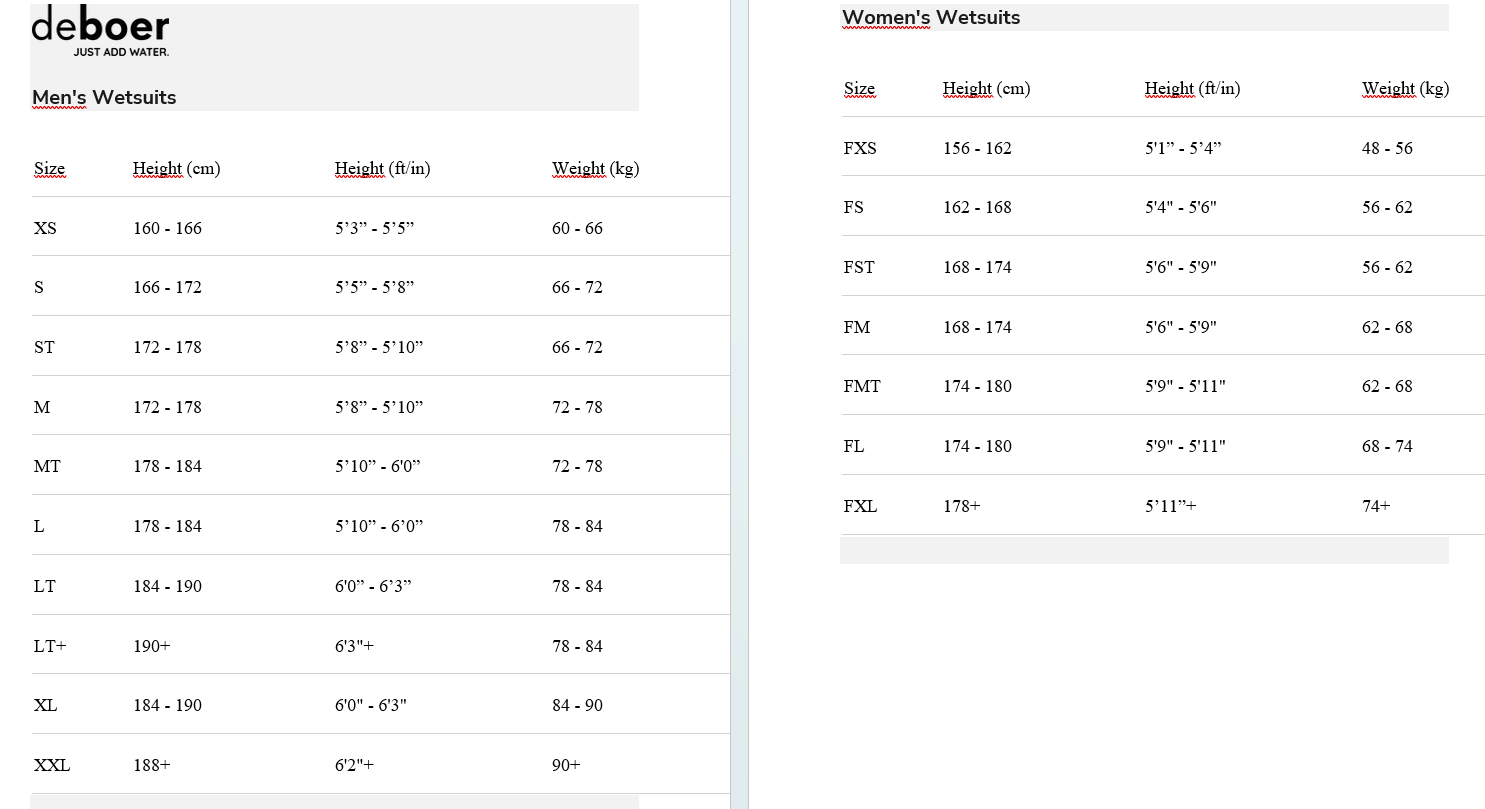The height and width of the screenshot is (809, 1485).
Task: Click the FXL size row label
Action: (860, 506)
